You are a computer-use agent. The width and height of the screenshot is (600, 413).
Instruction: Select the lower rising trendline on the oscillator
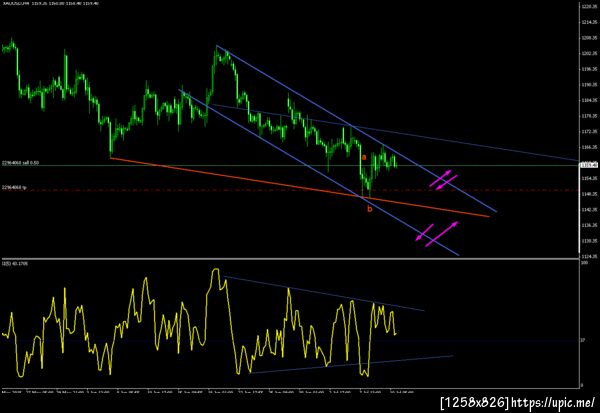pos(351,364)
